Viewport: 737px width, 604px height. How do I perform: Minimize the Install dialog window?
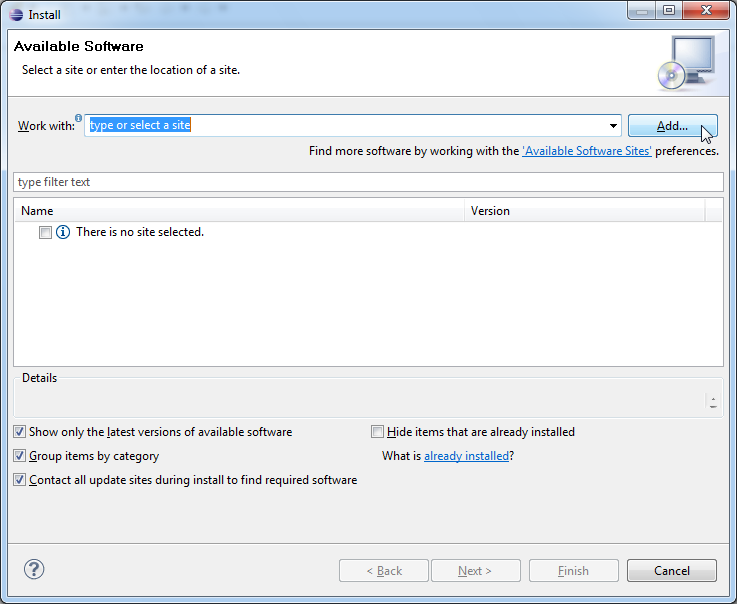tap(641, 11)
